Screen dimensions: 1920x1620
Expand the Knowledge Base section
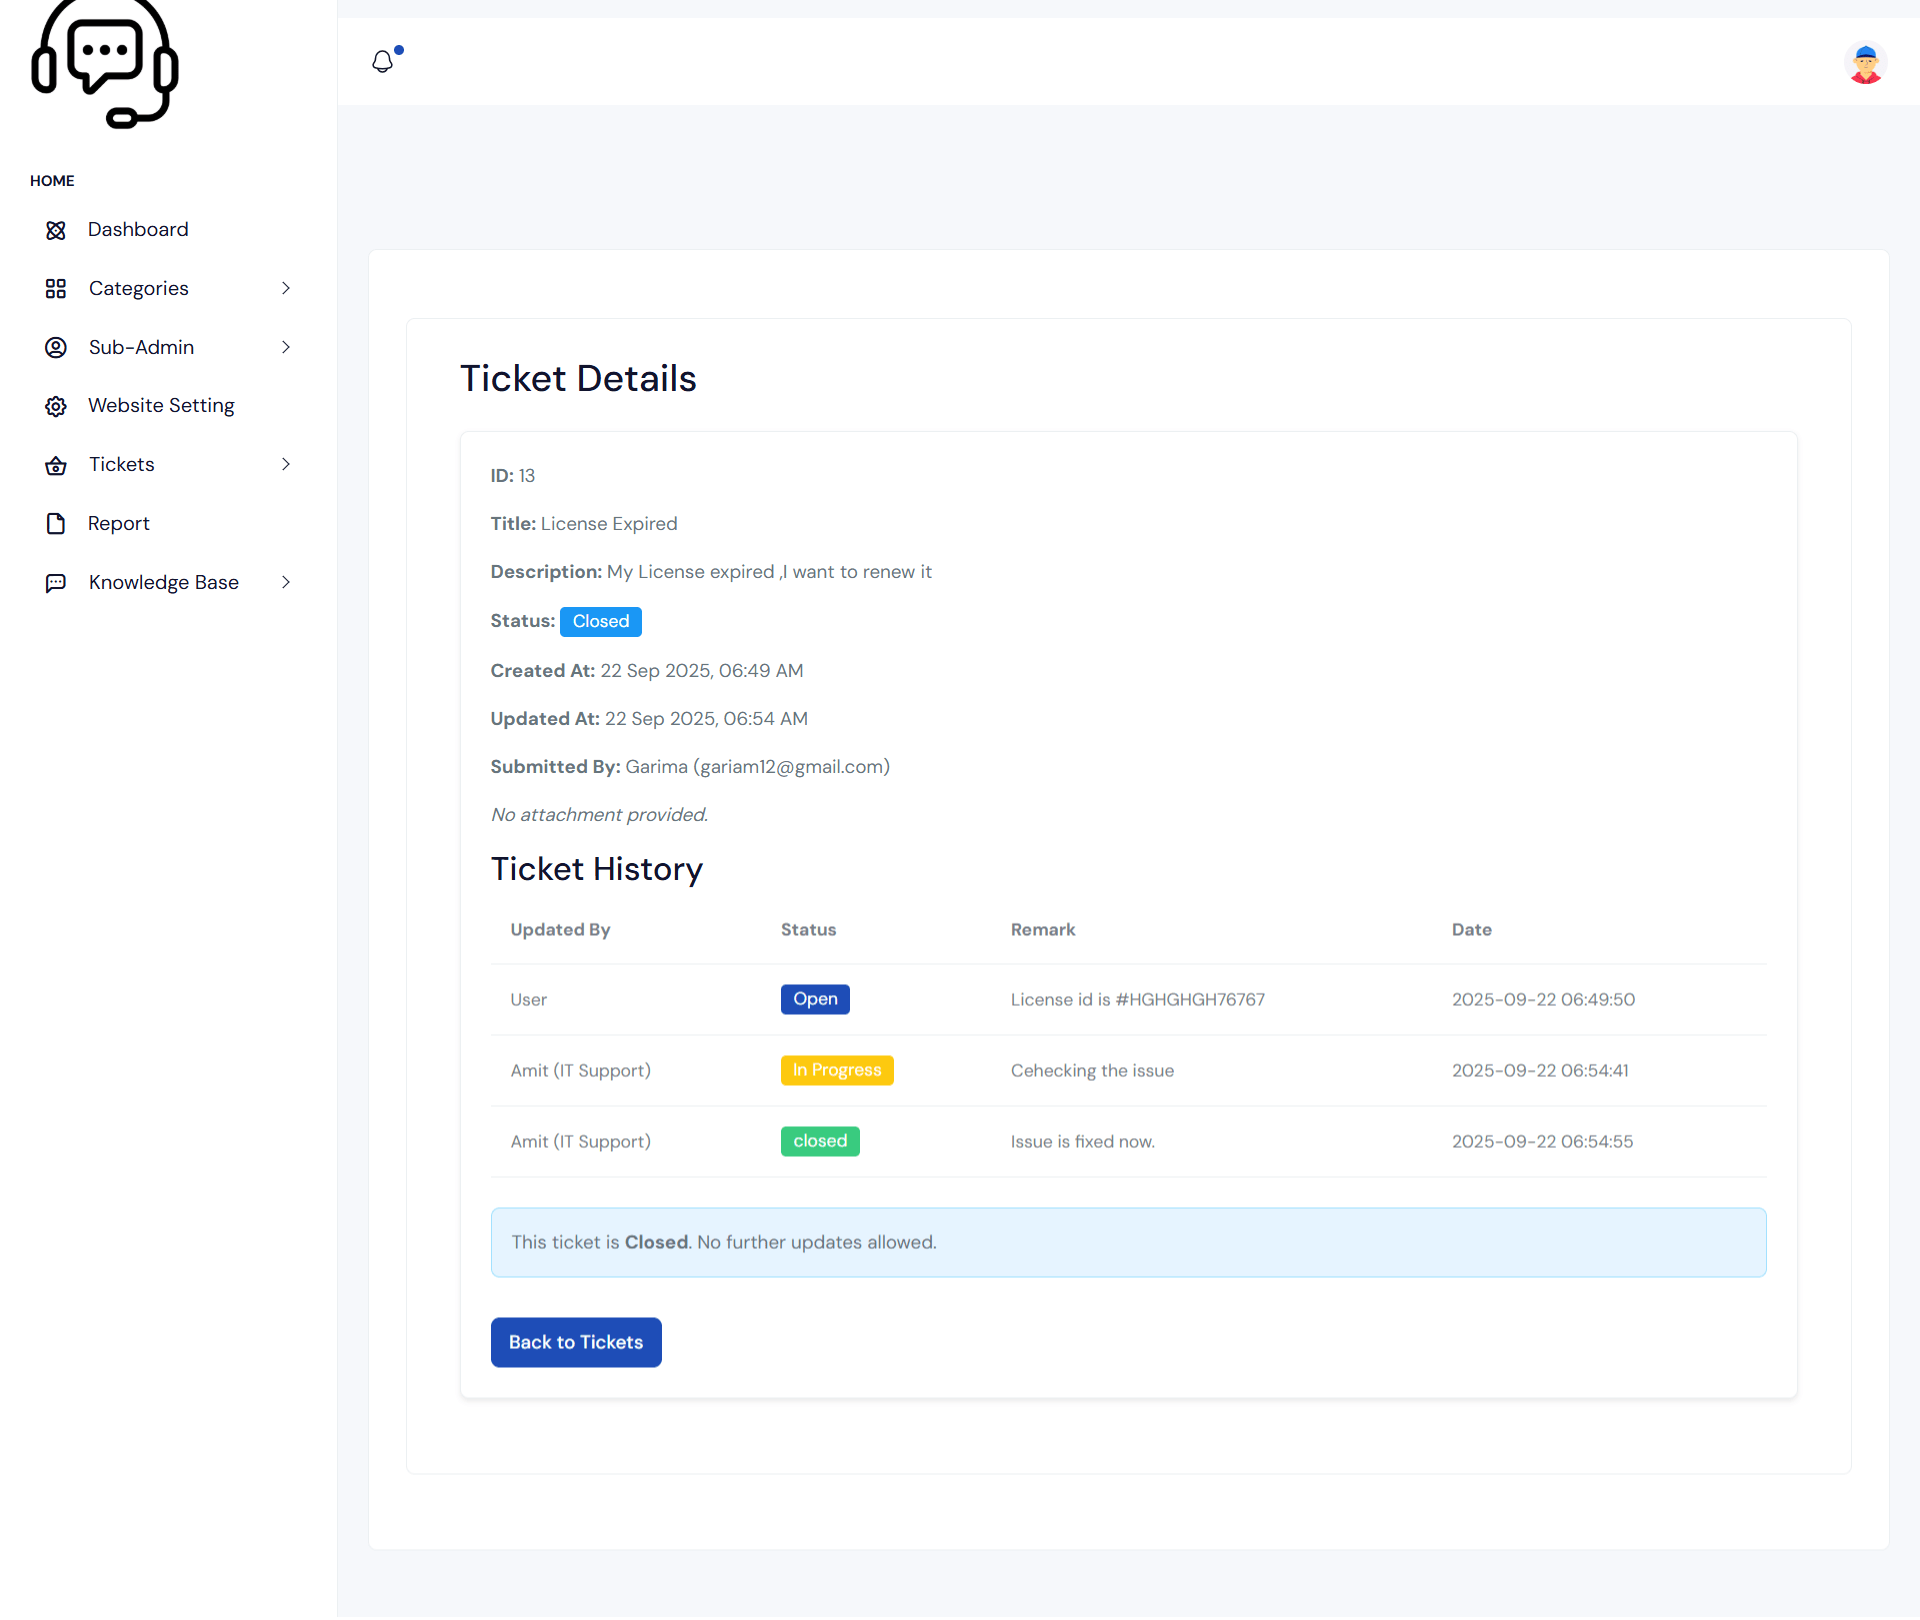[286, 582]
